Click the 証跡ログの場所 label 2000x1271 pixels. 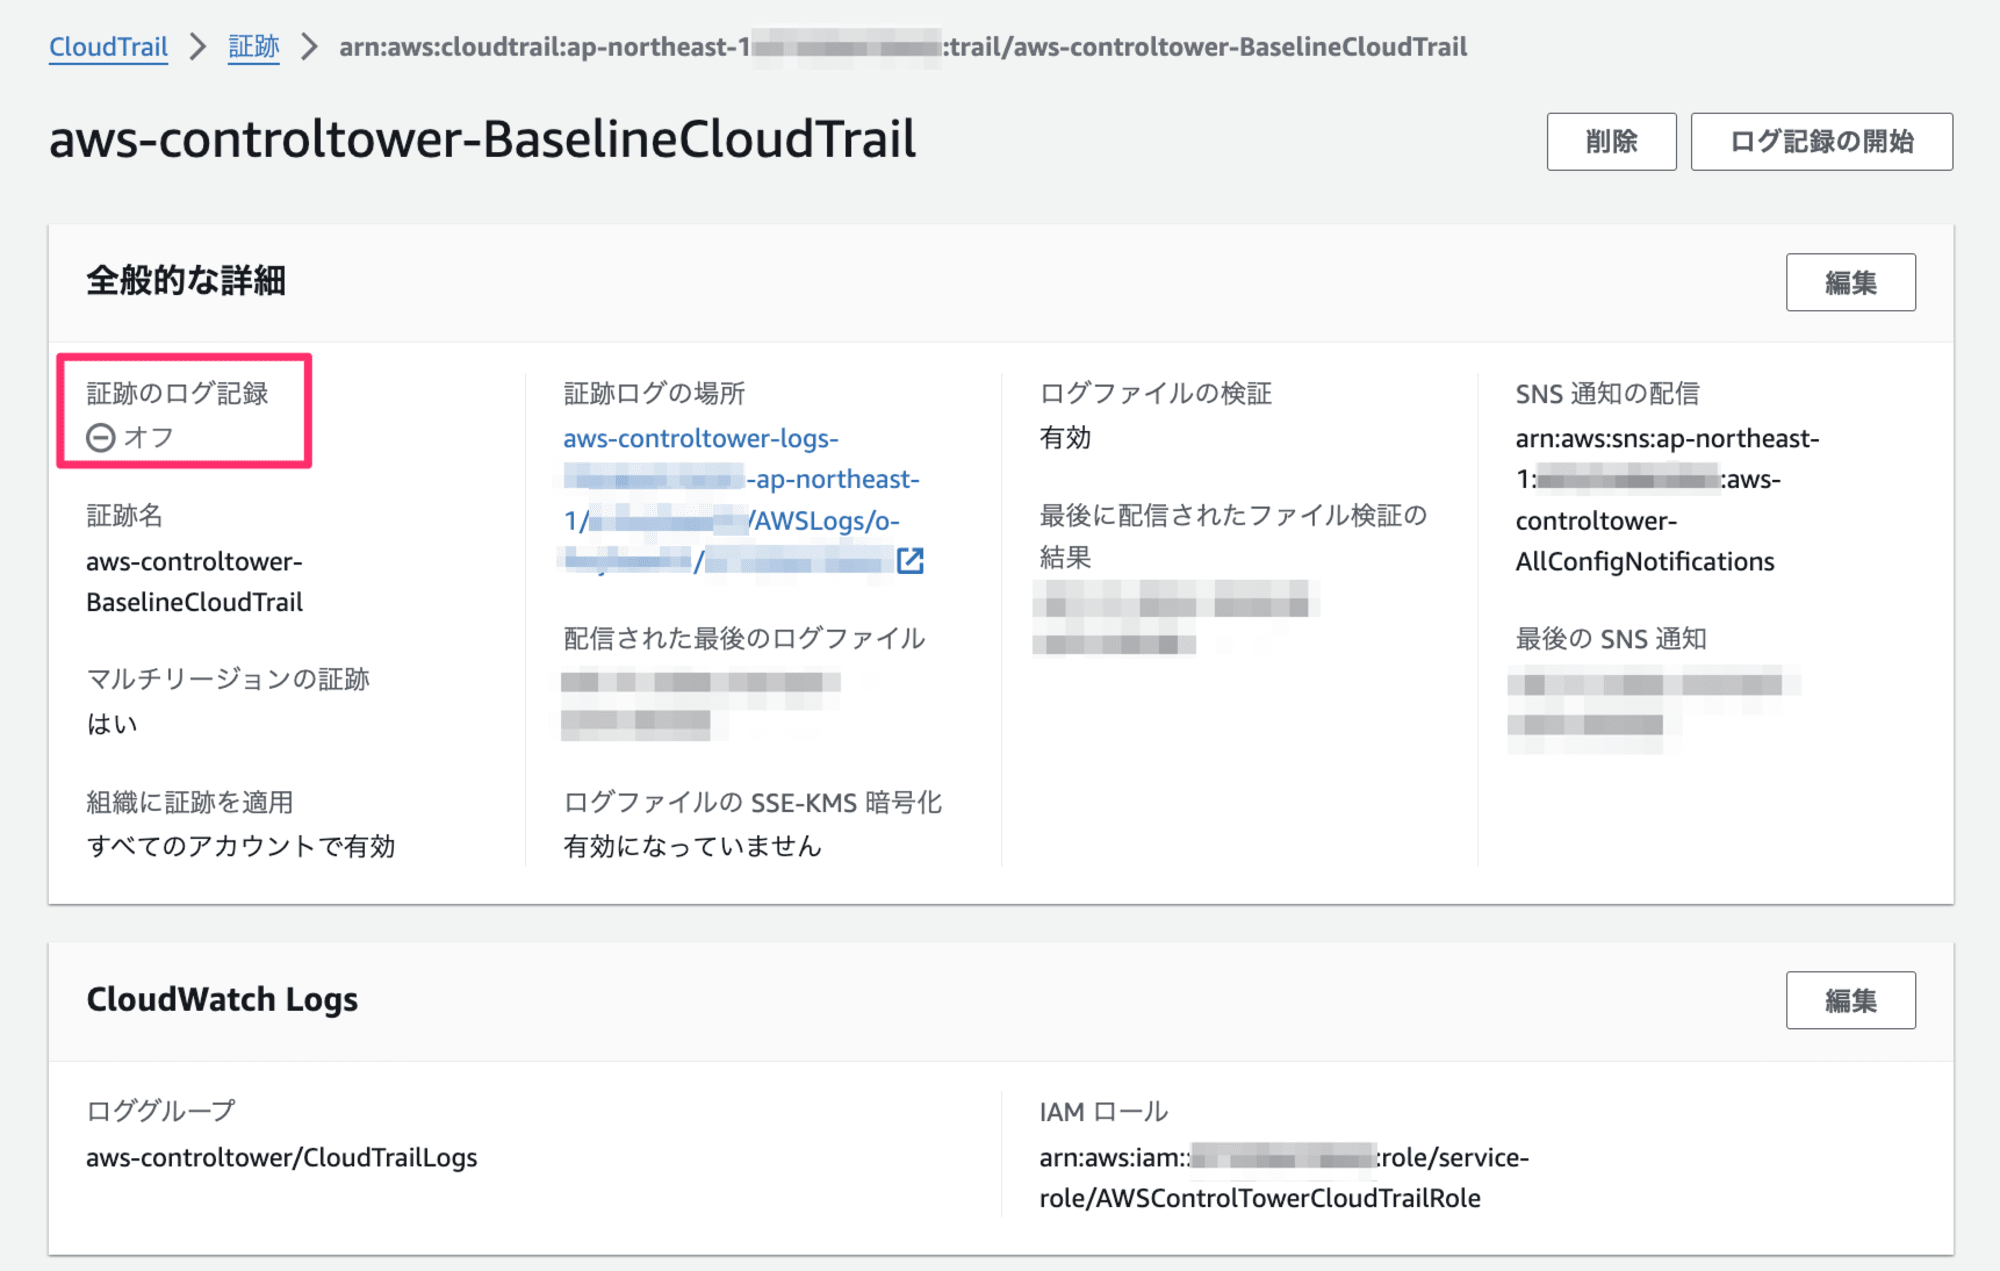tap(654, 393)
